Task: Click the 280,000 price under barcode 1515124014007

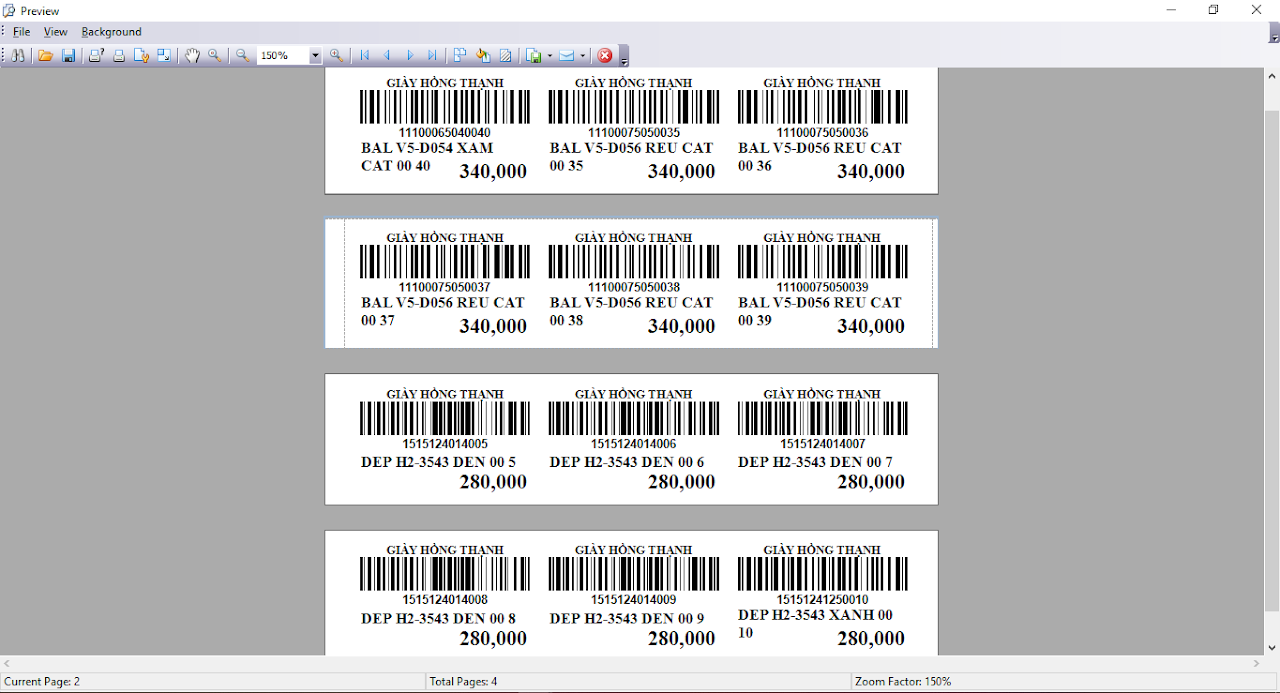Action: point(871,482)
